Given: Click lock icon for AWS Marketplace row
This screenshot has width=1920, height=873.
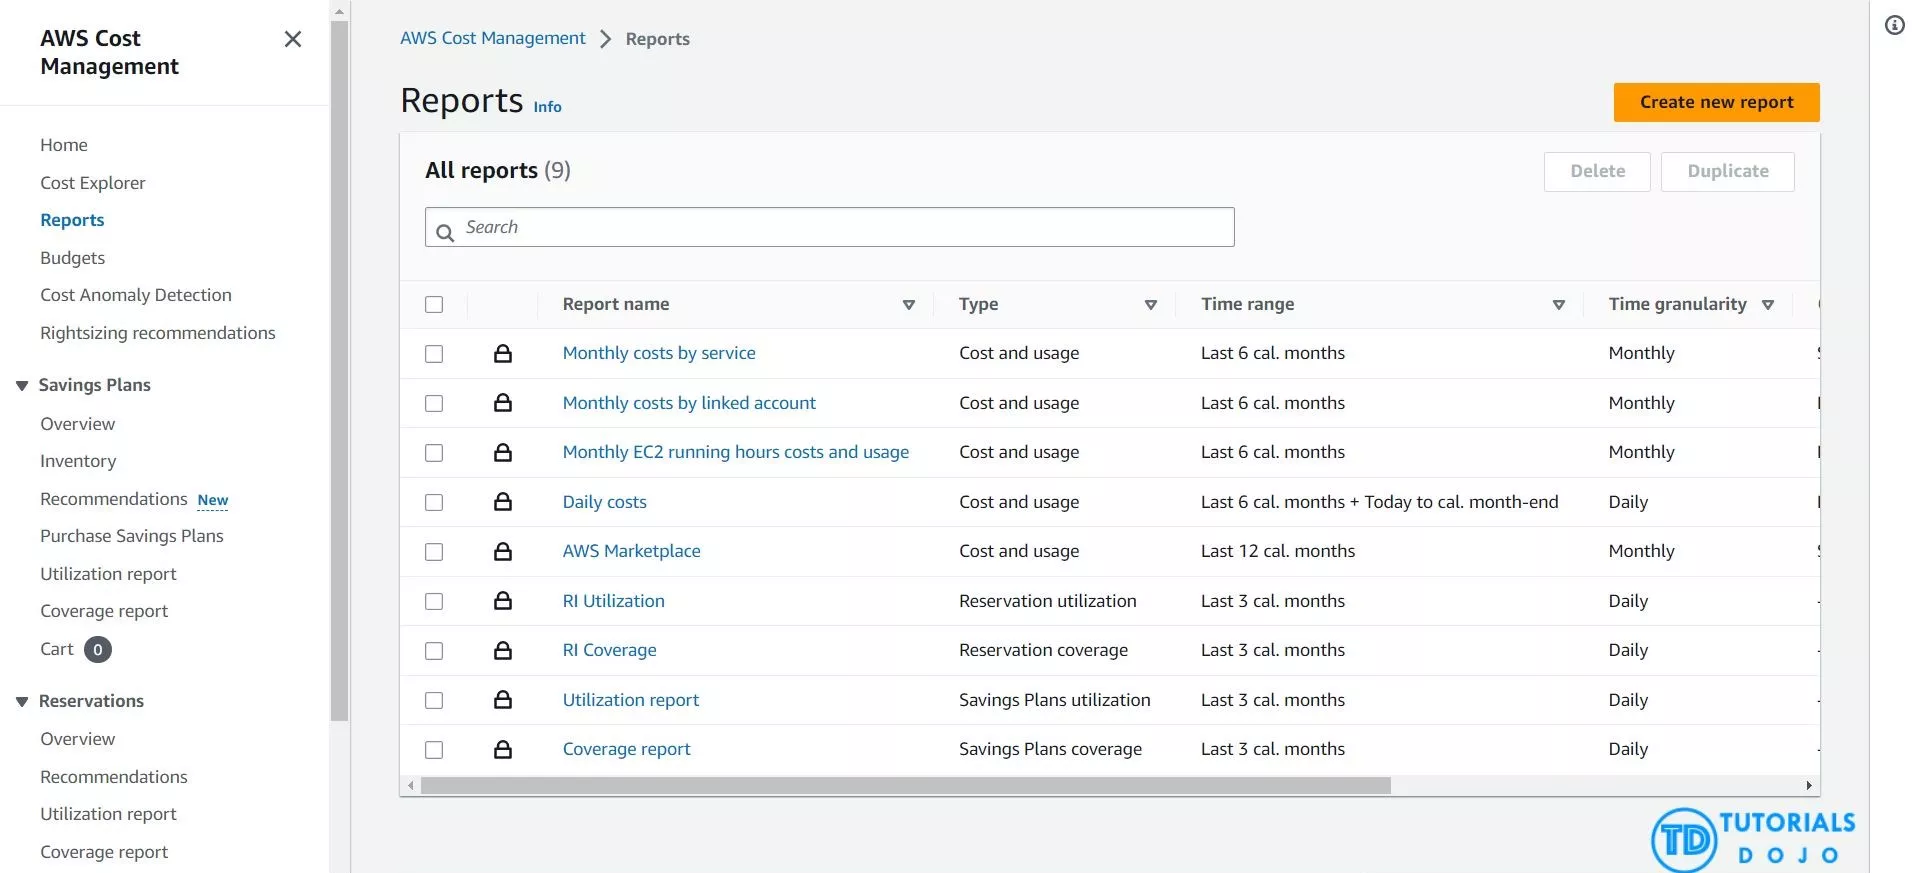Looking at the screenshot, I should coord(503,551).
